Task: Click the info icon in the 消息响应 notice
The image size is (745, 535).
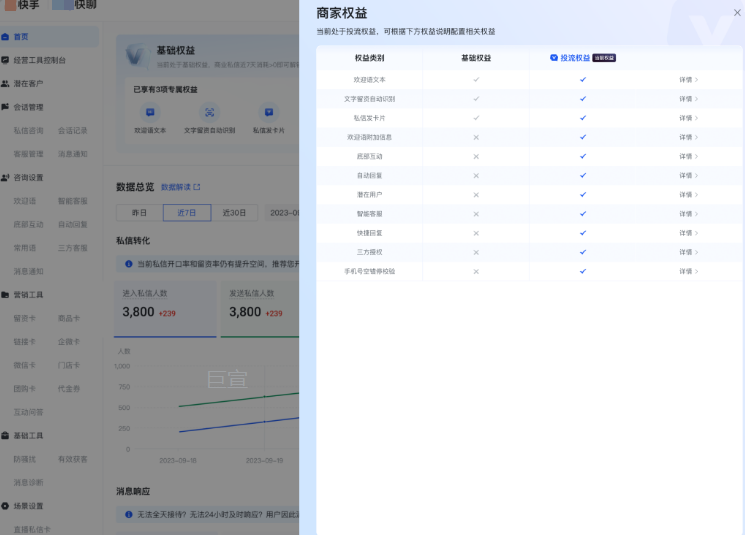Action: tap(128, 515)
